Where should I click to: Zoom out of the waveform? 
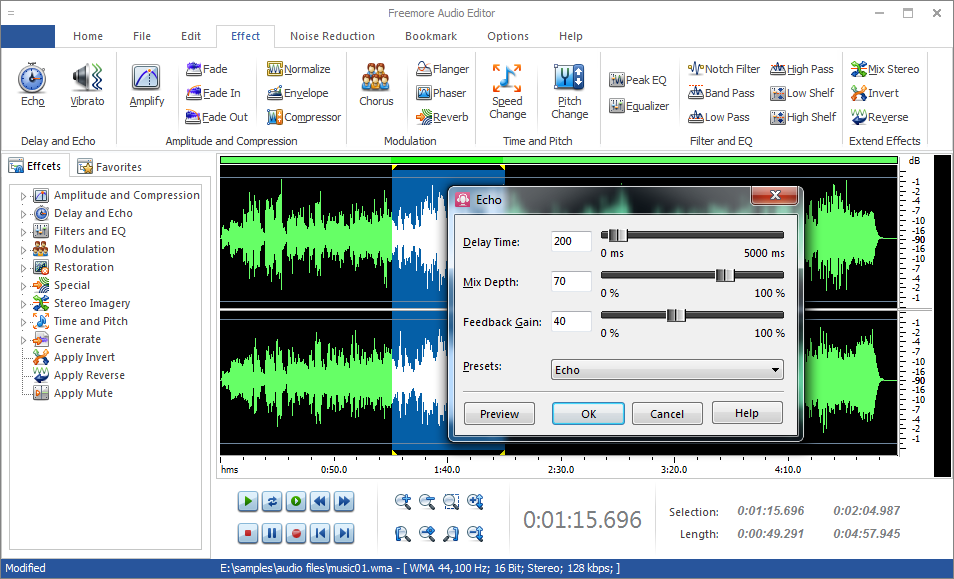[x=427, y=501]
